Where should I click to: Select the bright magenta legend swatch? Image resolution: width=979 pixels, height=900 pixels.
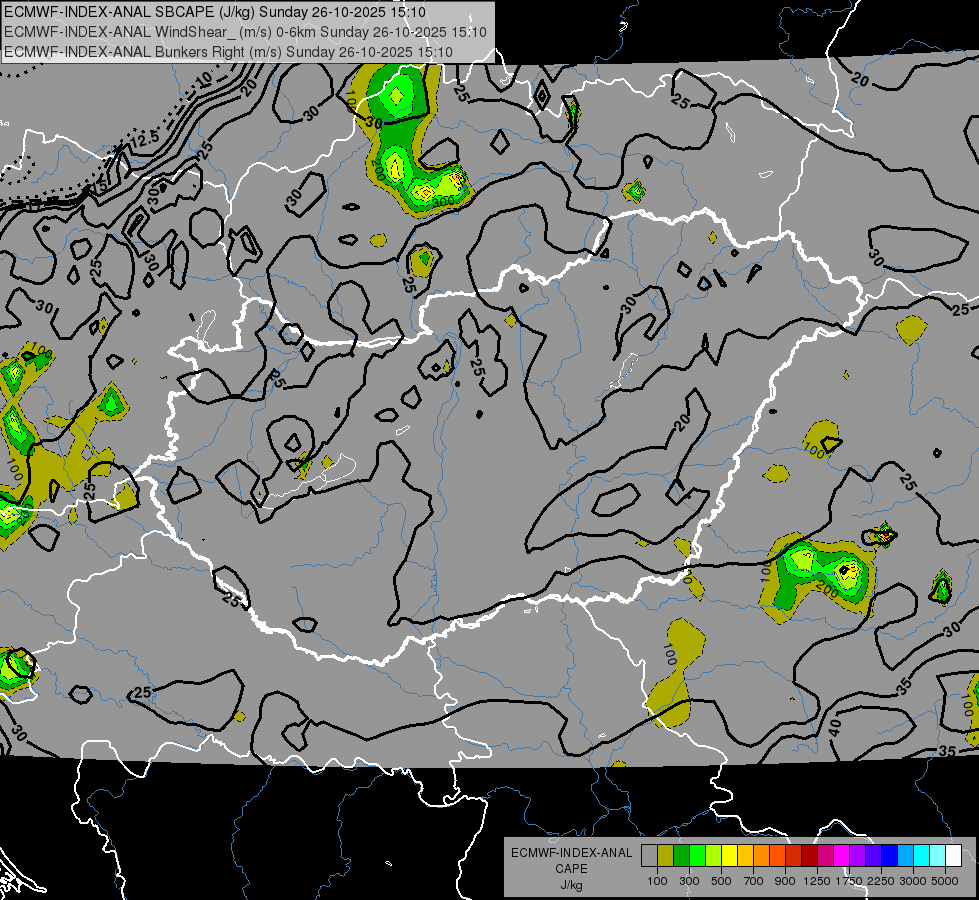pos(842,855)
